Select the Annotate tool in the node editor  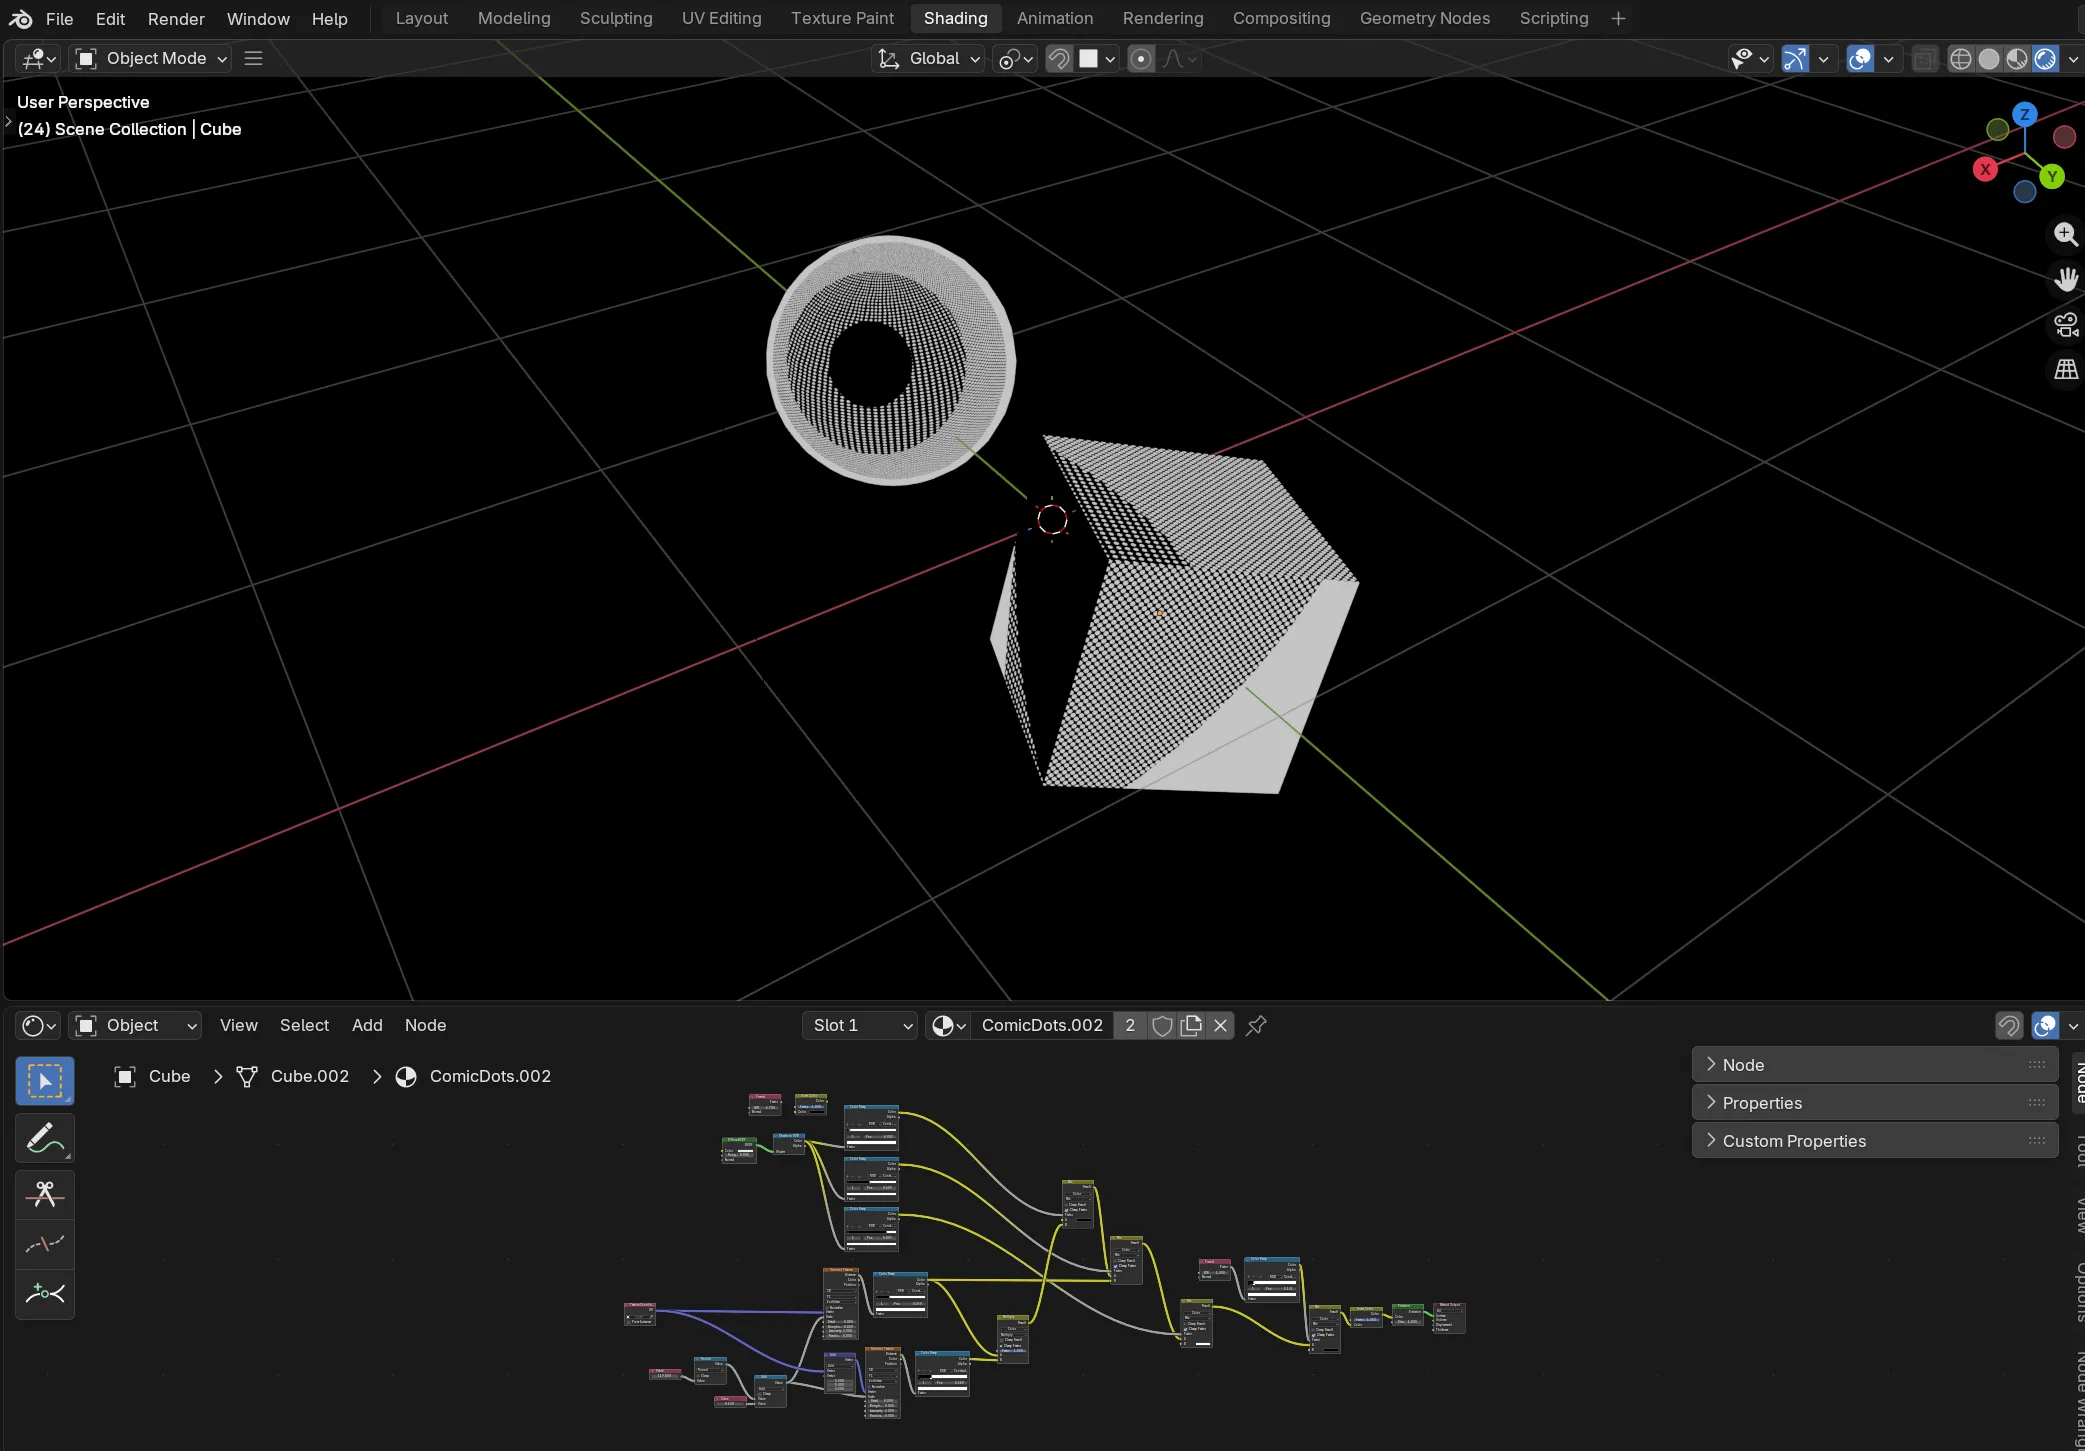click(44, 1137)
